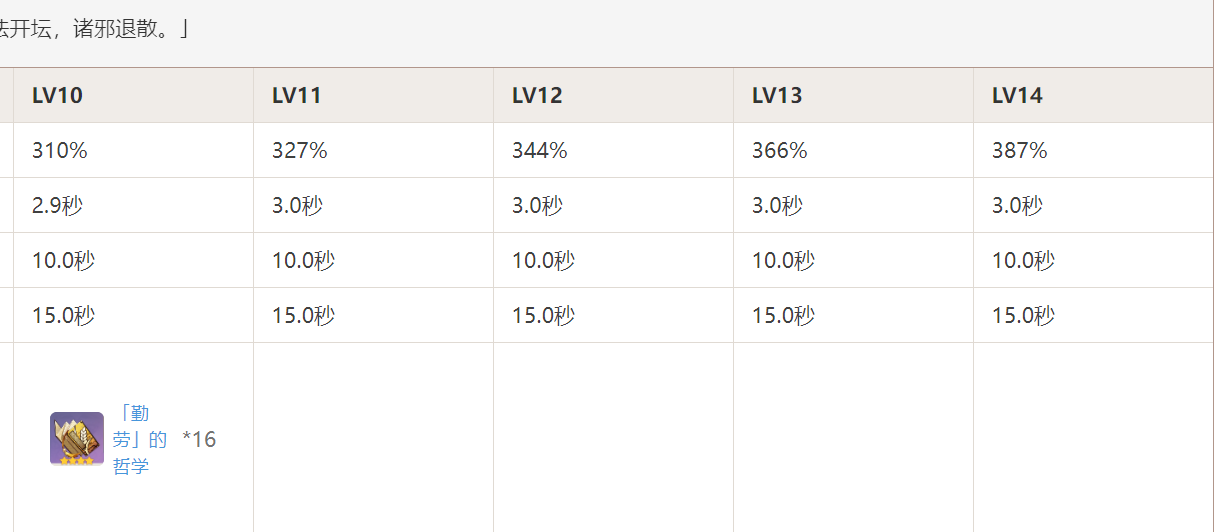Click the *16 material quantity text
This screenshot has height=532, width=1228.
coord(199,440)
